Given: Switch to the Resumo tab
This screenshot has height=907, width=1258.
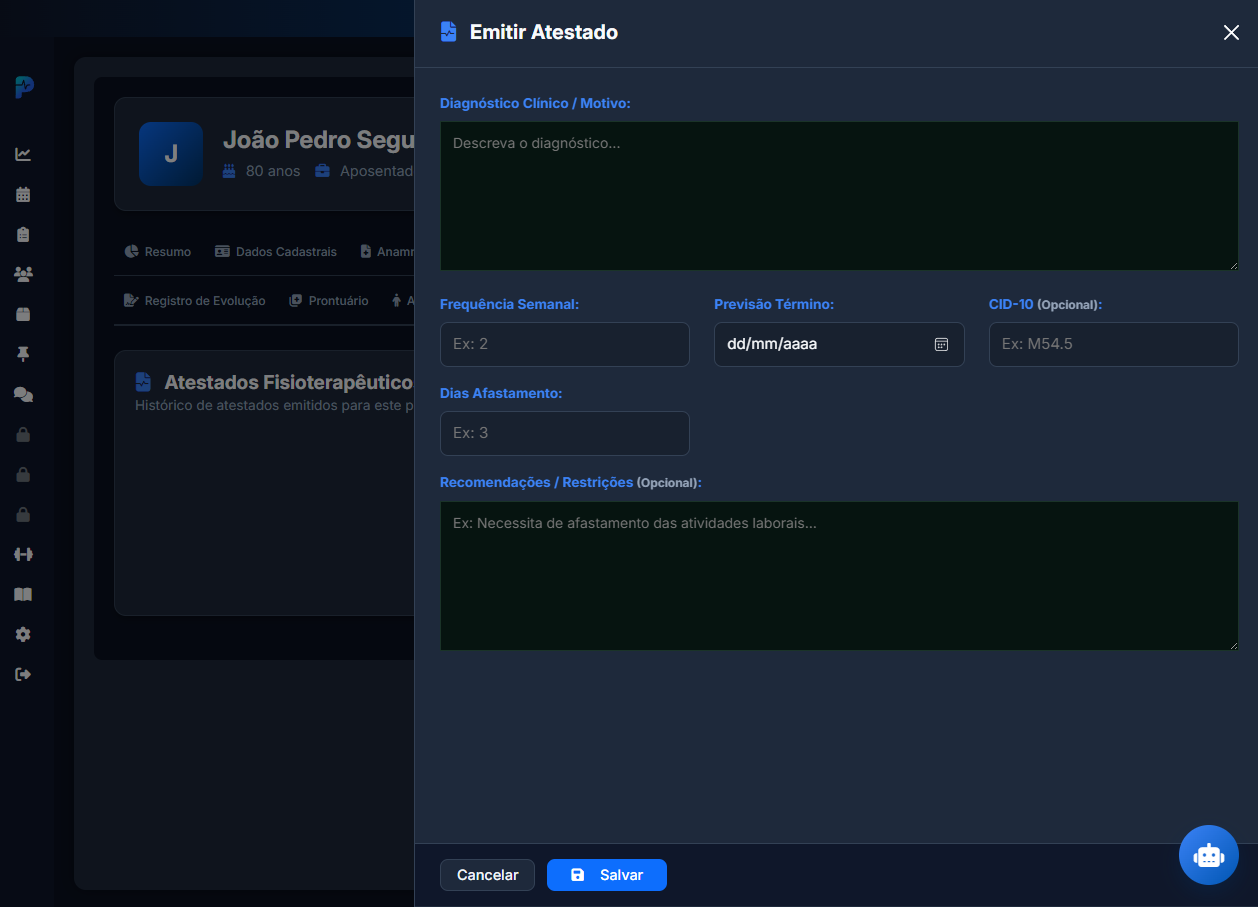Looking at the screenshot, I should (158, 251).
